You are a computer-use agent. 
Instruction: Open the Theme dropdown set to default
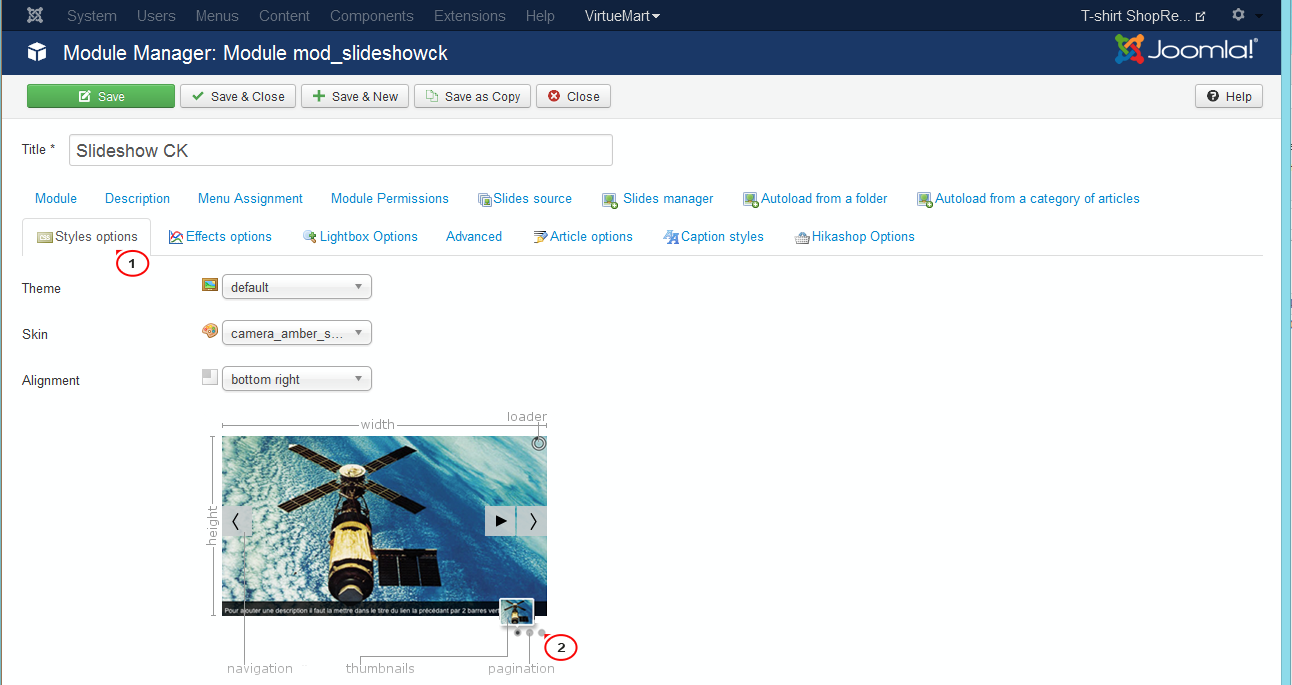click(x=297, y=287)
